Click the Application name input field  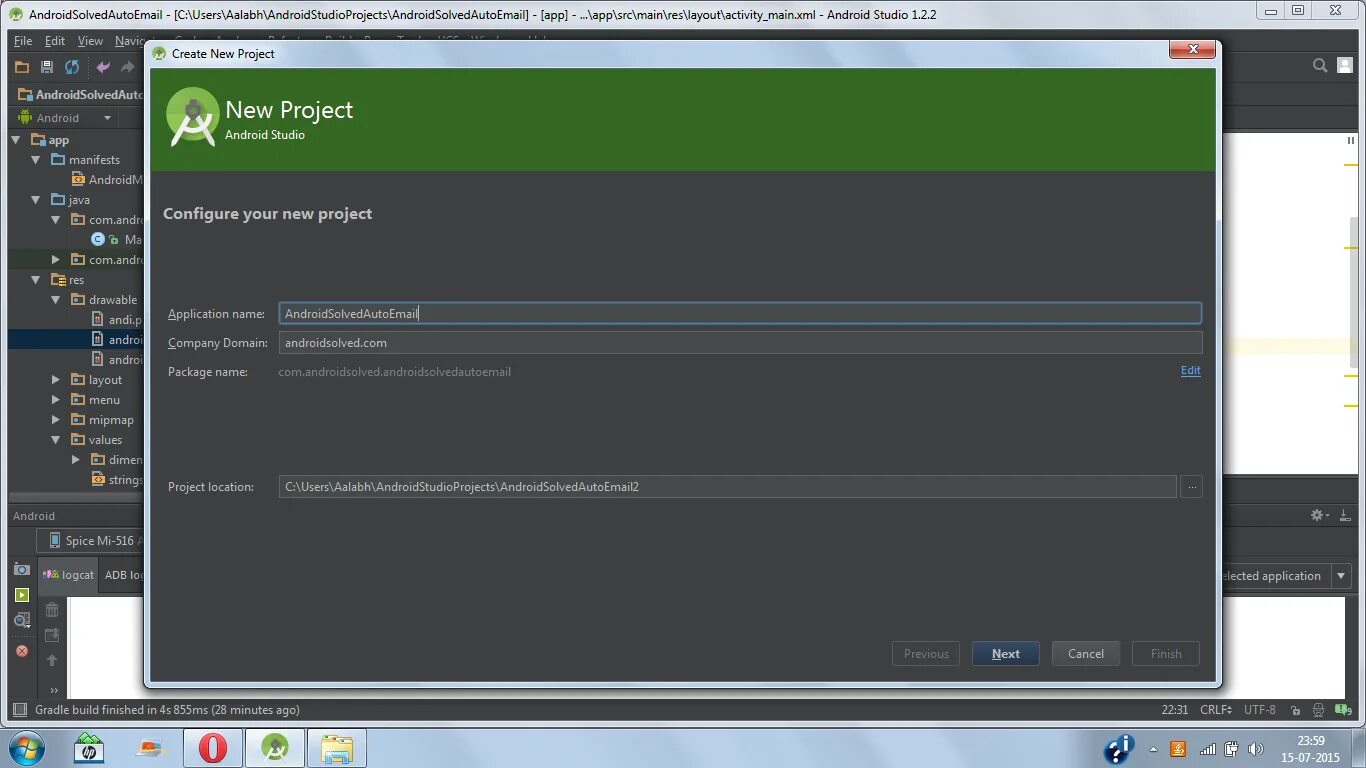coord(740,313)
